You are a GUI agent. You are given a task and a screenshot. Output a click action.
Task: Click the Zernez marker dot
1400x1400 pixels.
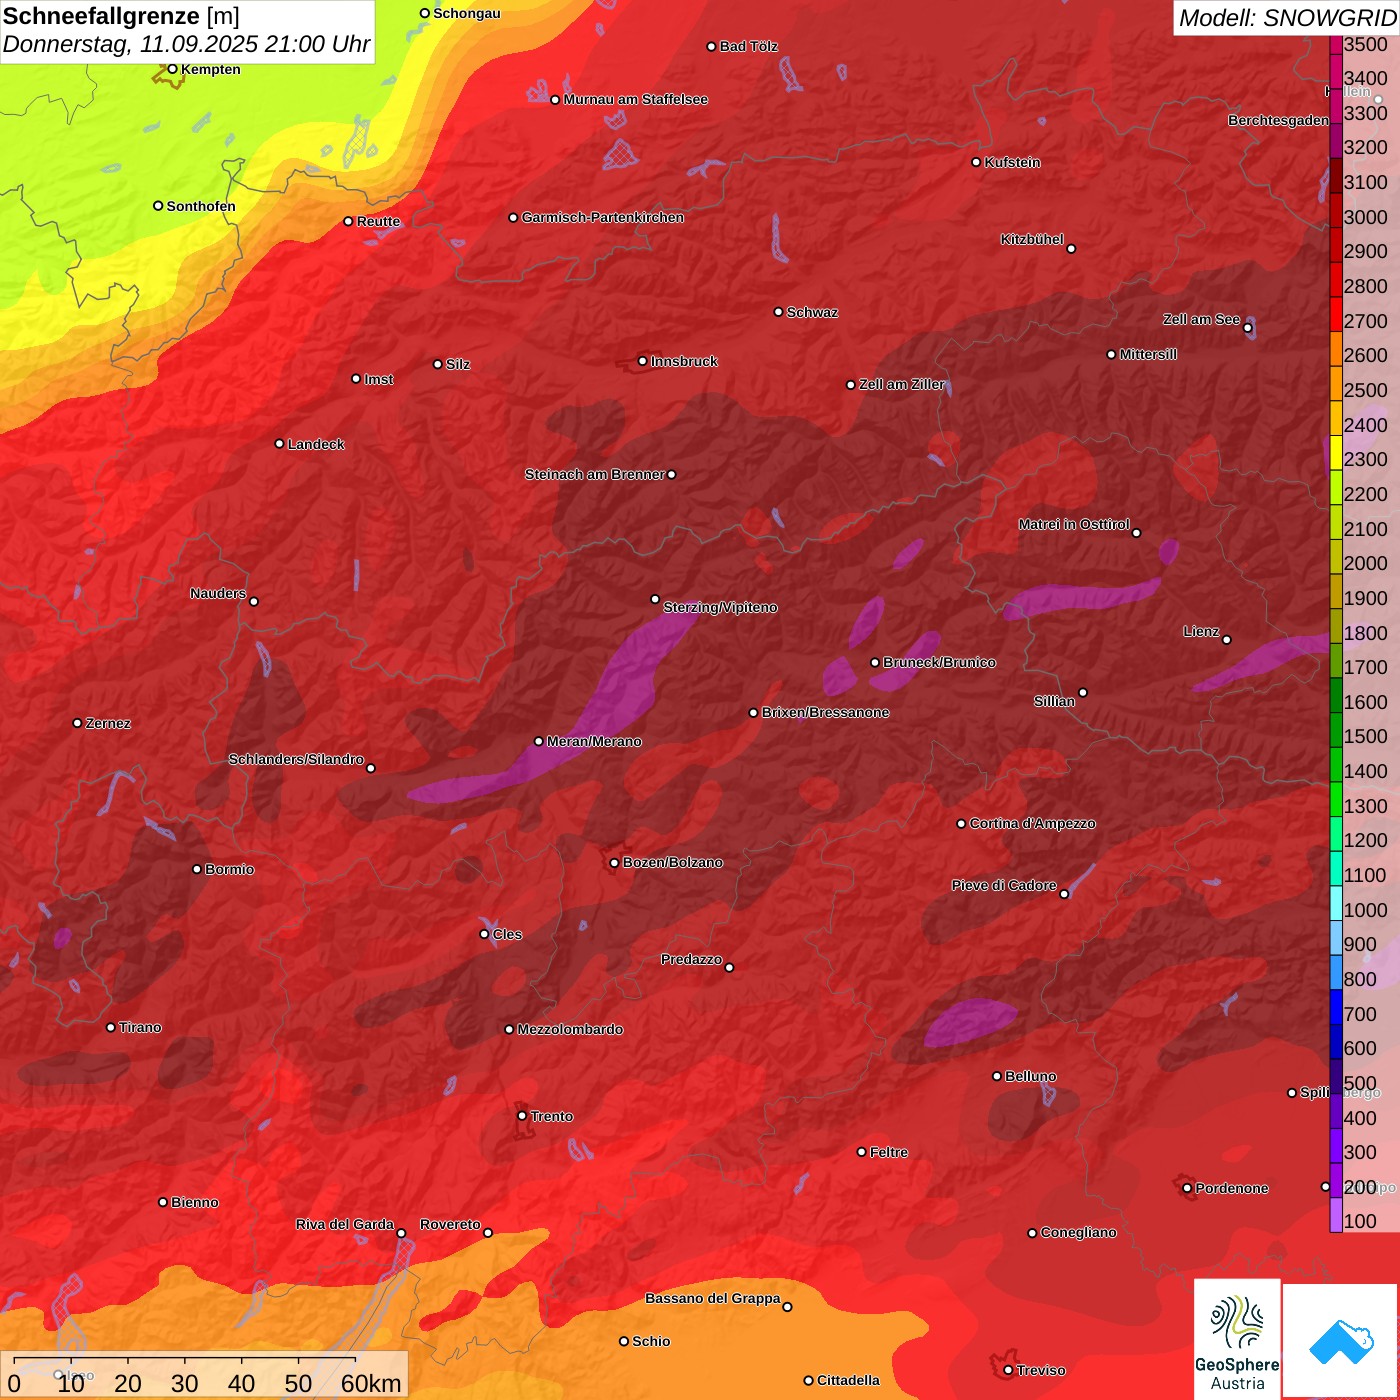(x=78, y=723)
